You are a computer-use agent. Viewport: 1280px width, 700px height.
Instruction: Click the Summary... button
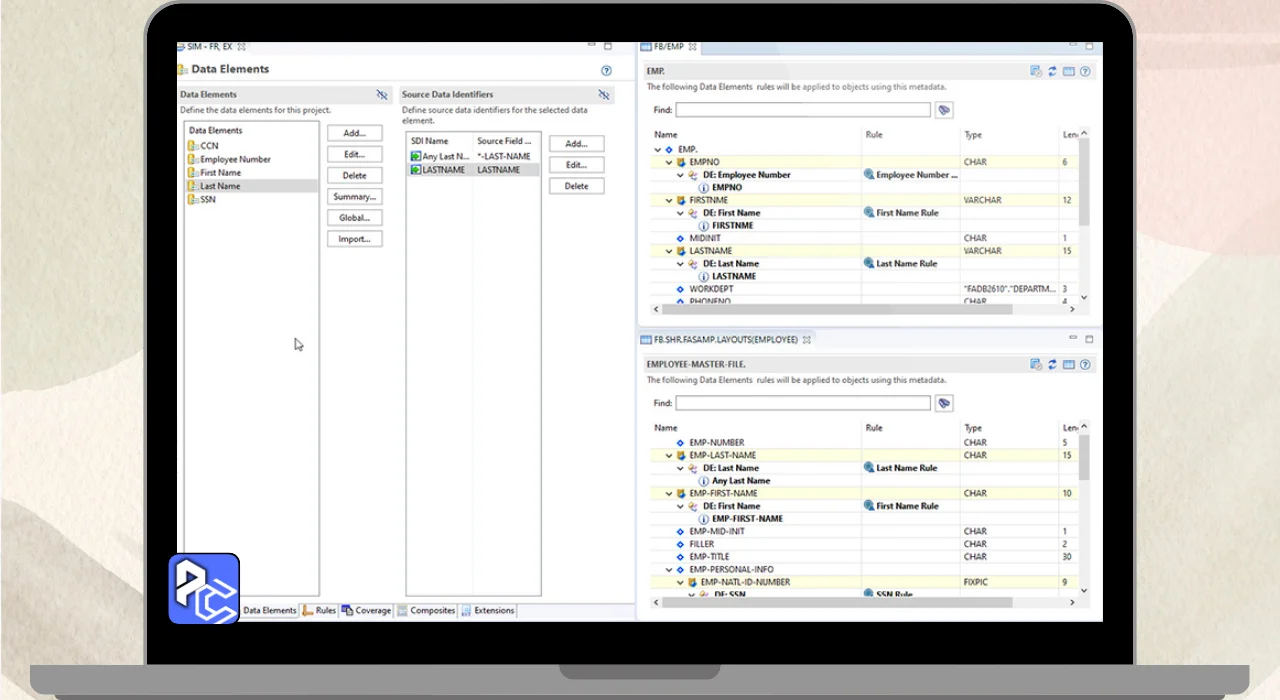click(354, 197)
